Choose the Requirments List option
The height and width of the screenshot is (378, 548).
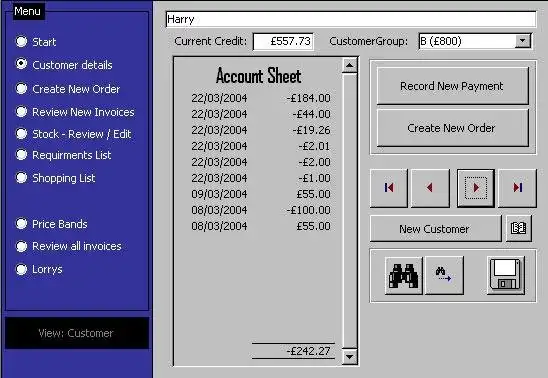(x=64, y=155)
